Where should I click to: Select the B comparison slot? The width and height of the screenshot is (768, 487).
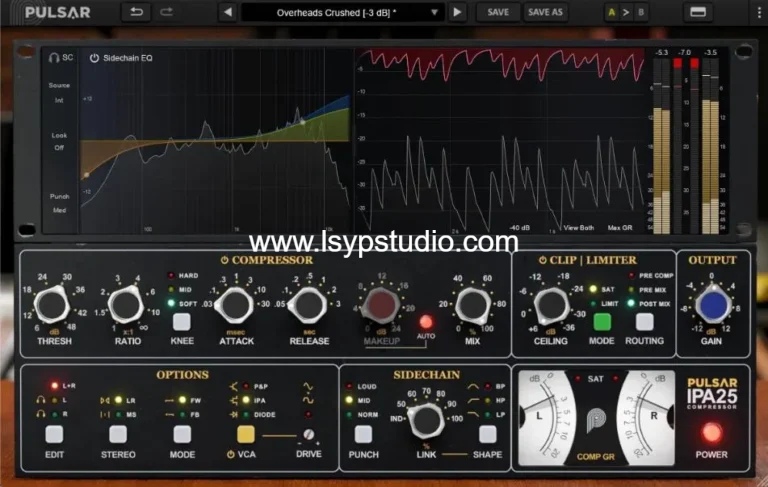point(641,13)
